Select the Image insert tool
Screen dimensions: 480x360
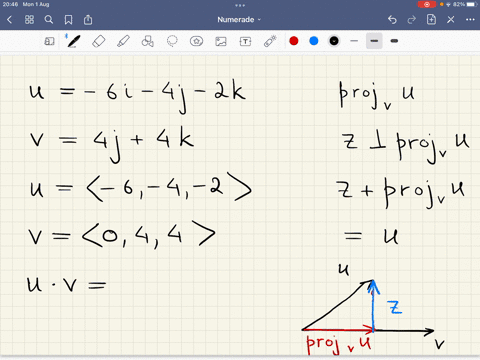pyautogui.click(x=221, y=41)
